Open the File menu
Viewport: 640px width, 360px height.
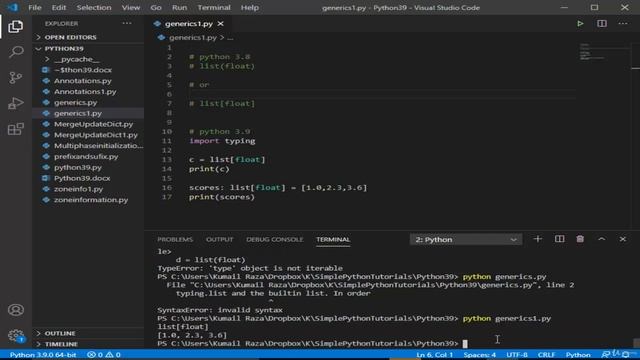[x=35, y=7]
